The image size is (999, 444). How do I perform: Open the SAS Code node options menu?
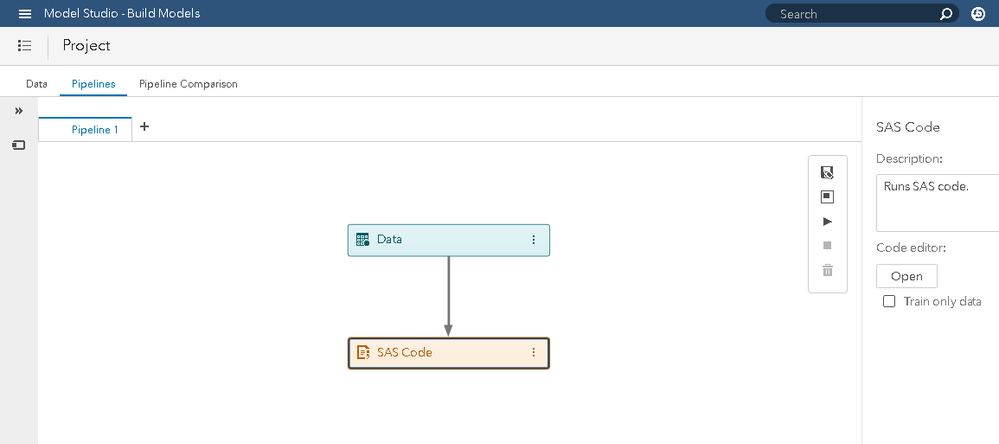tap(533, 353)
